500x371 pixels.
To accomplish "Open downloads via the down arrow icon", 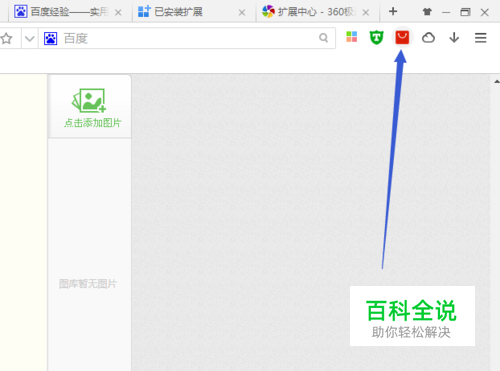I will coord(454,38).
